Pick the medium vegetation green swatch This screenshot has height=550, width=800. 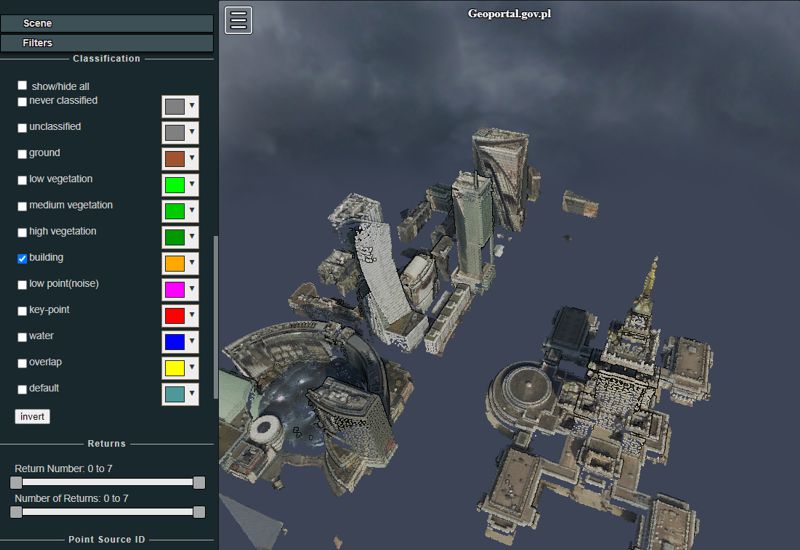(175, 211)
